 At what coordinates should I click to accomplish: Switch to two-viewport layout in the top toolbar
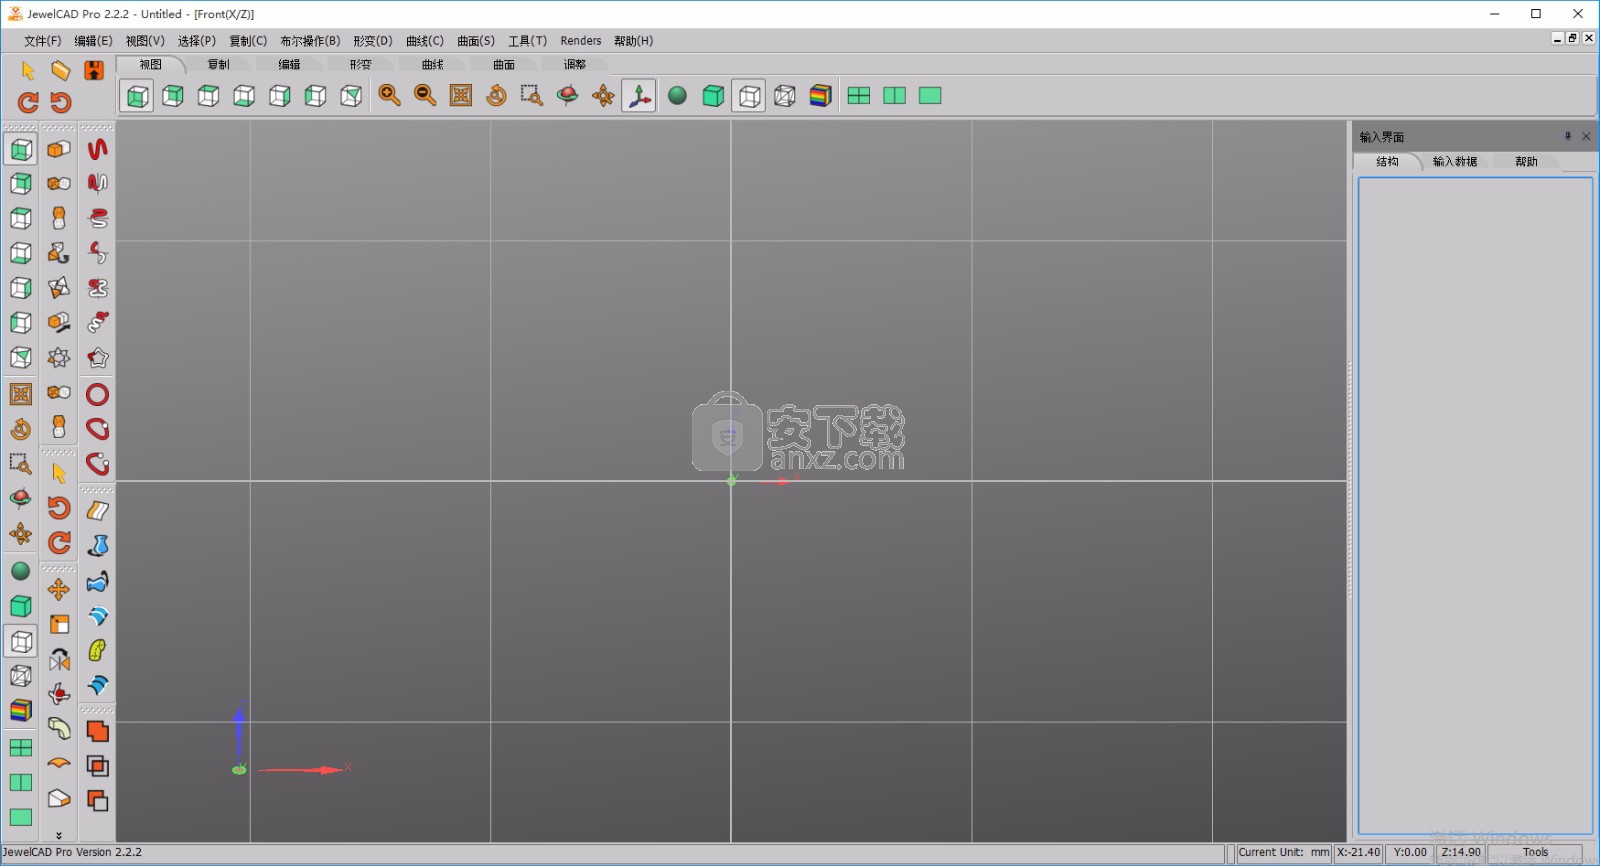pos(895,95)
